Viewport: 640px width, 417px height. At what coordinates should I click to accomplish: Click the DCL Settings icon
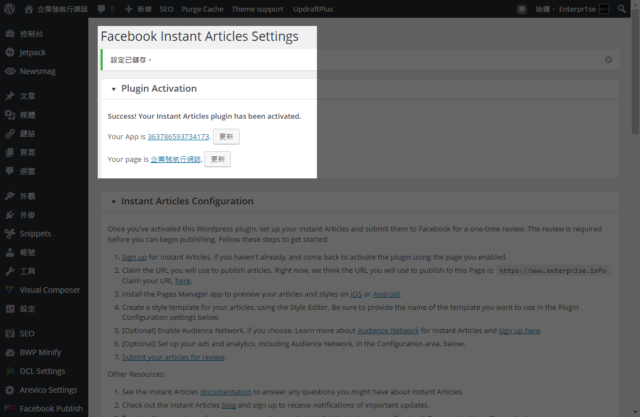pos(10,371)
